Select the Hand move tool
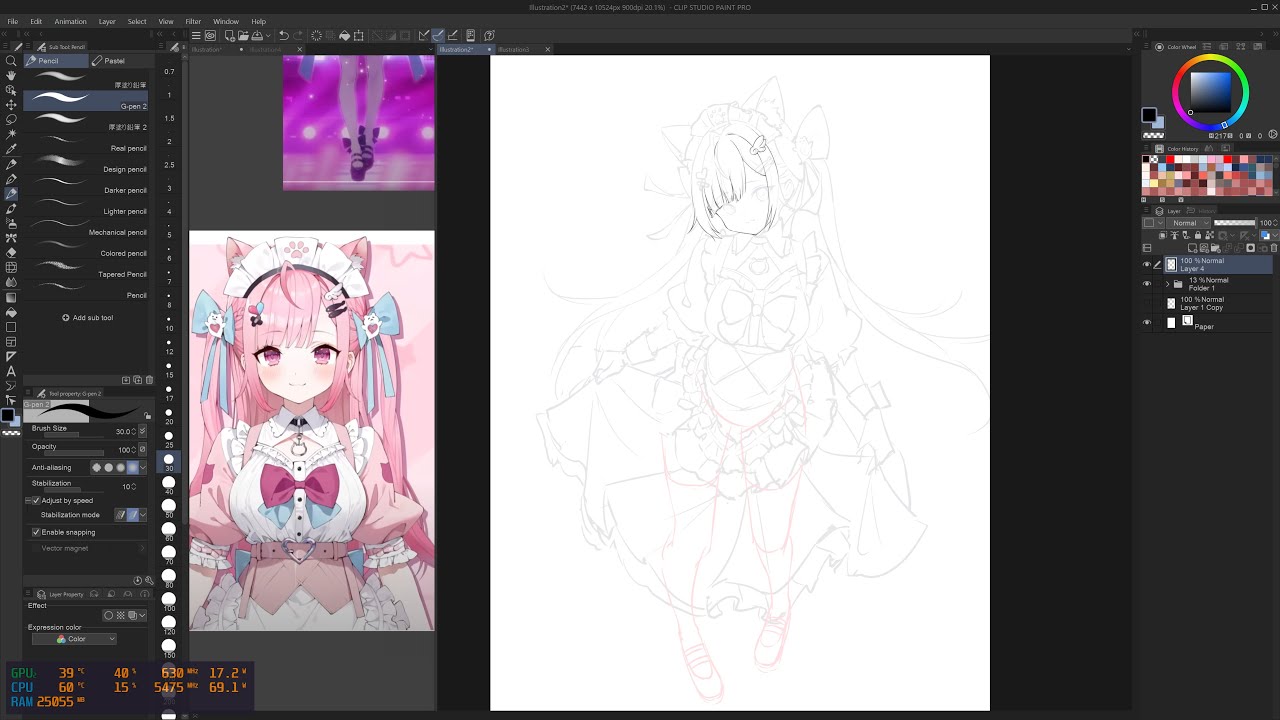The image size is (1280, 720). 11,76
